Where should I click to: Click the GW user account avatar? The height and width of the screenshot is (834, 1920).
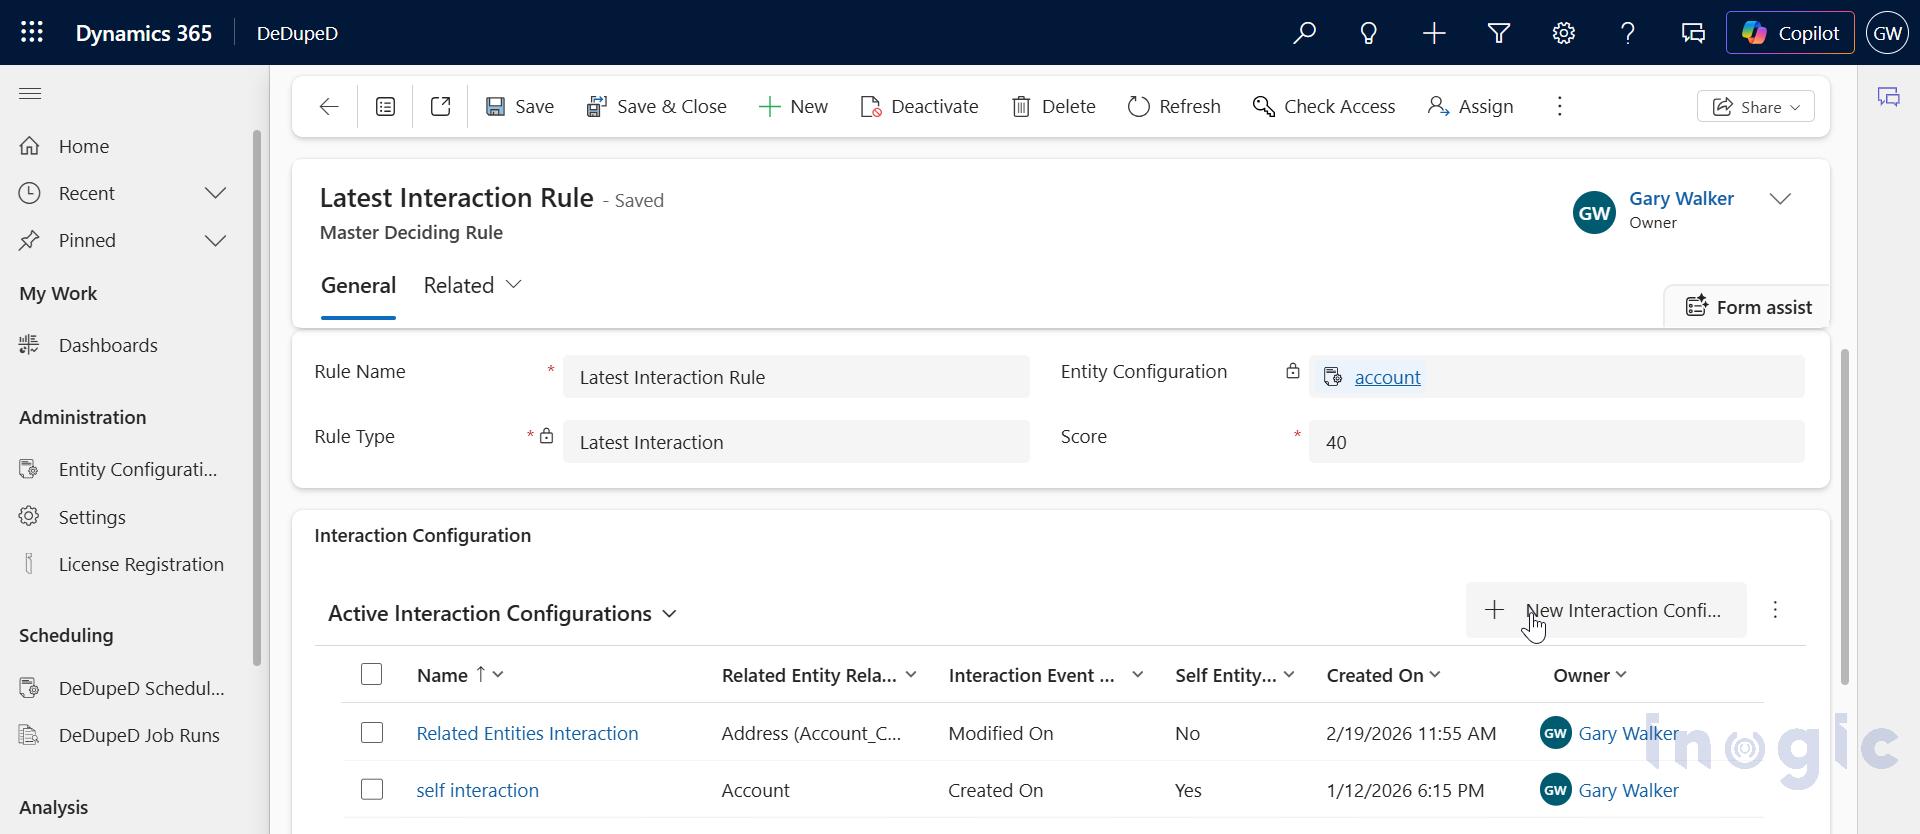[1887, 33]
